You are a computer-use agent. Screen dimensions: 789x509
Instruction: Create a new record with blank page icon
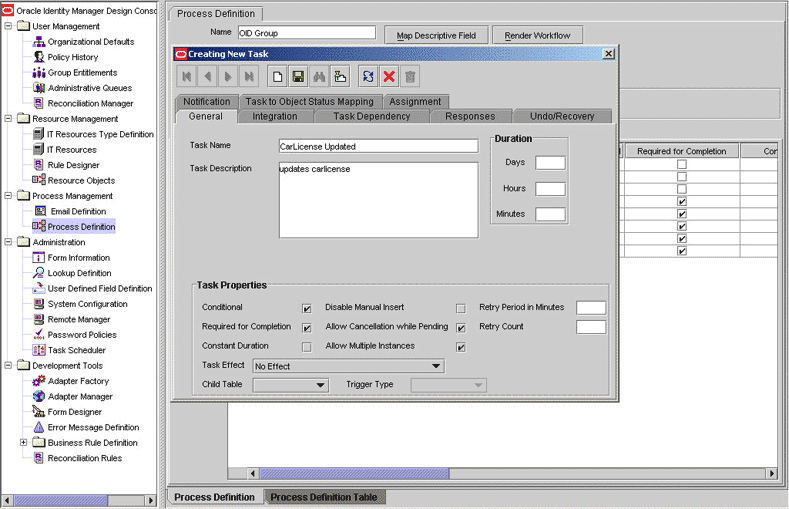click(x=277, y=77)
